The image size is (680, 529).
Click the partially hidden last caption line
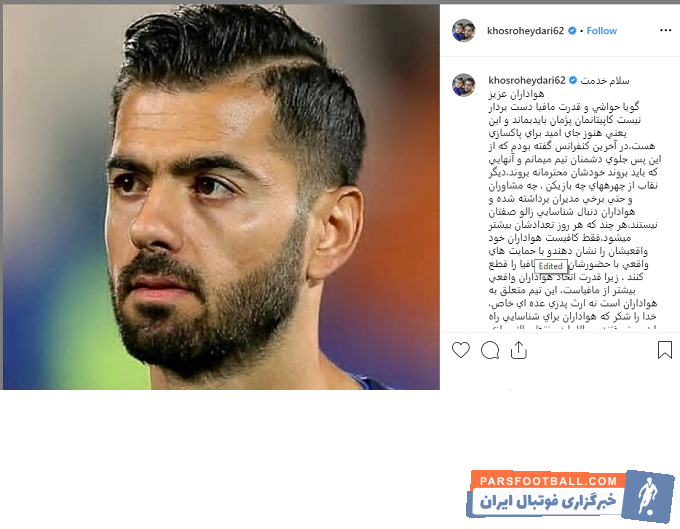572,327
